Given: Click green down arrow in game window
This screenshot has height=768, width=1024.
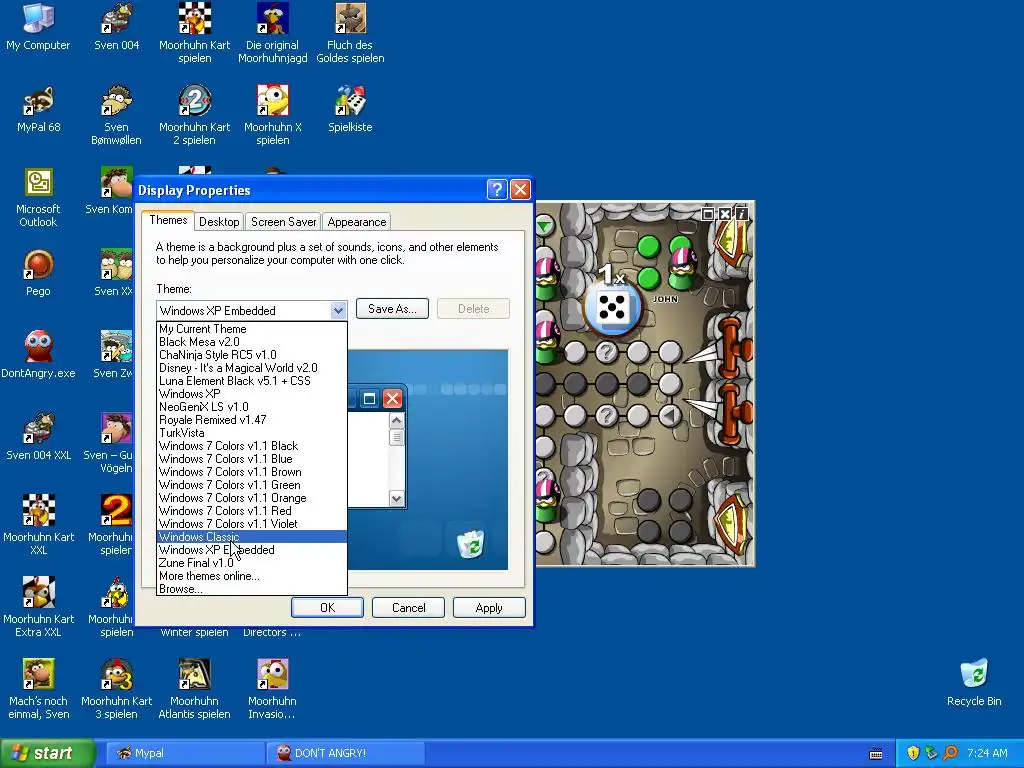Looking at the screenshot, I should click(x=545, y=226).
